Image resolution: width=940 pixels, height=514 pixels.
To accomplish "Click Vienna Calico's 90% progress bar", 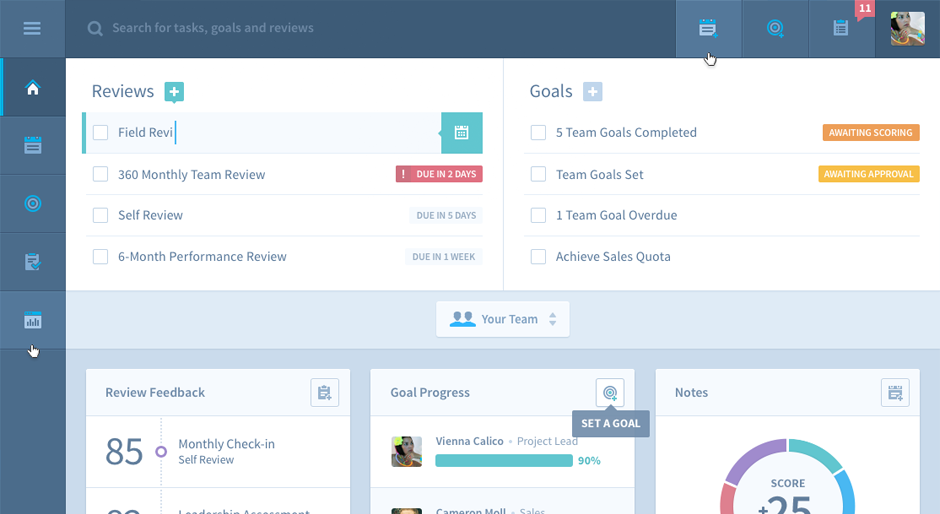I will click(504, 461).
